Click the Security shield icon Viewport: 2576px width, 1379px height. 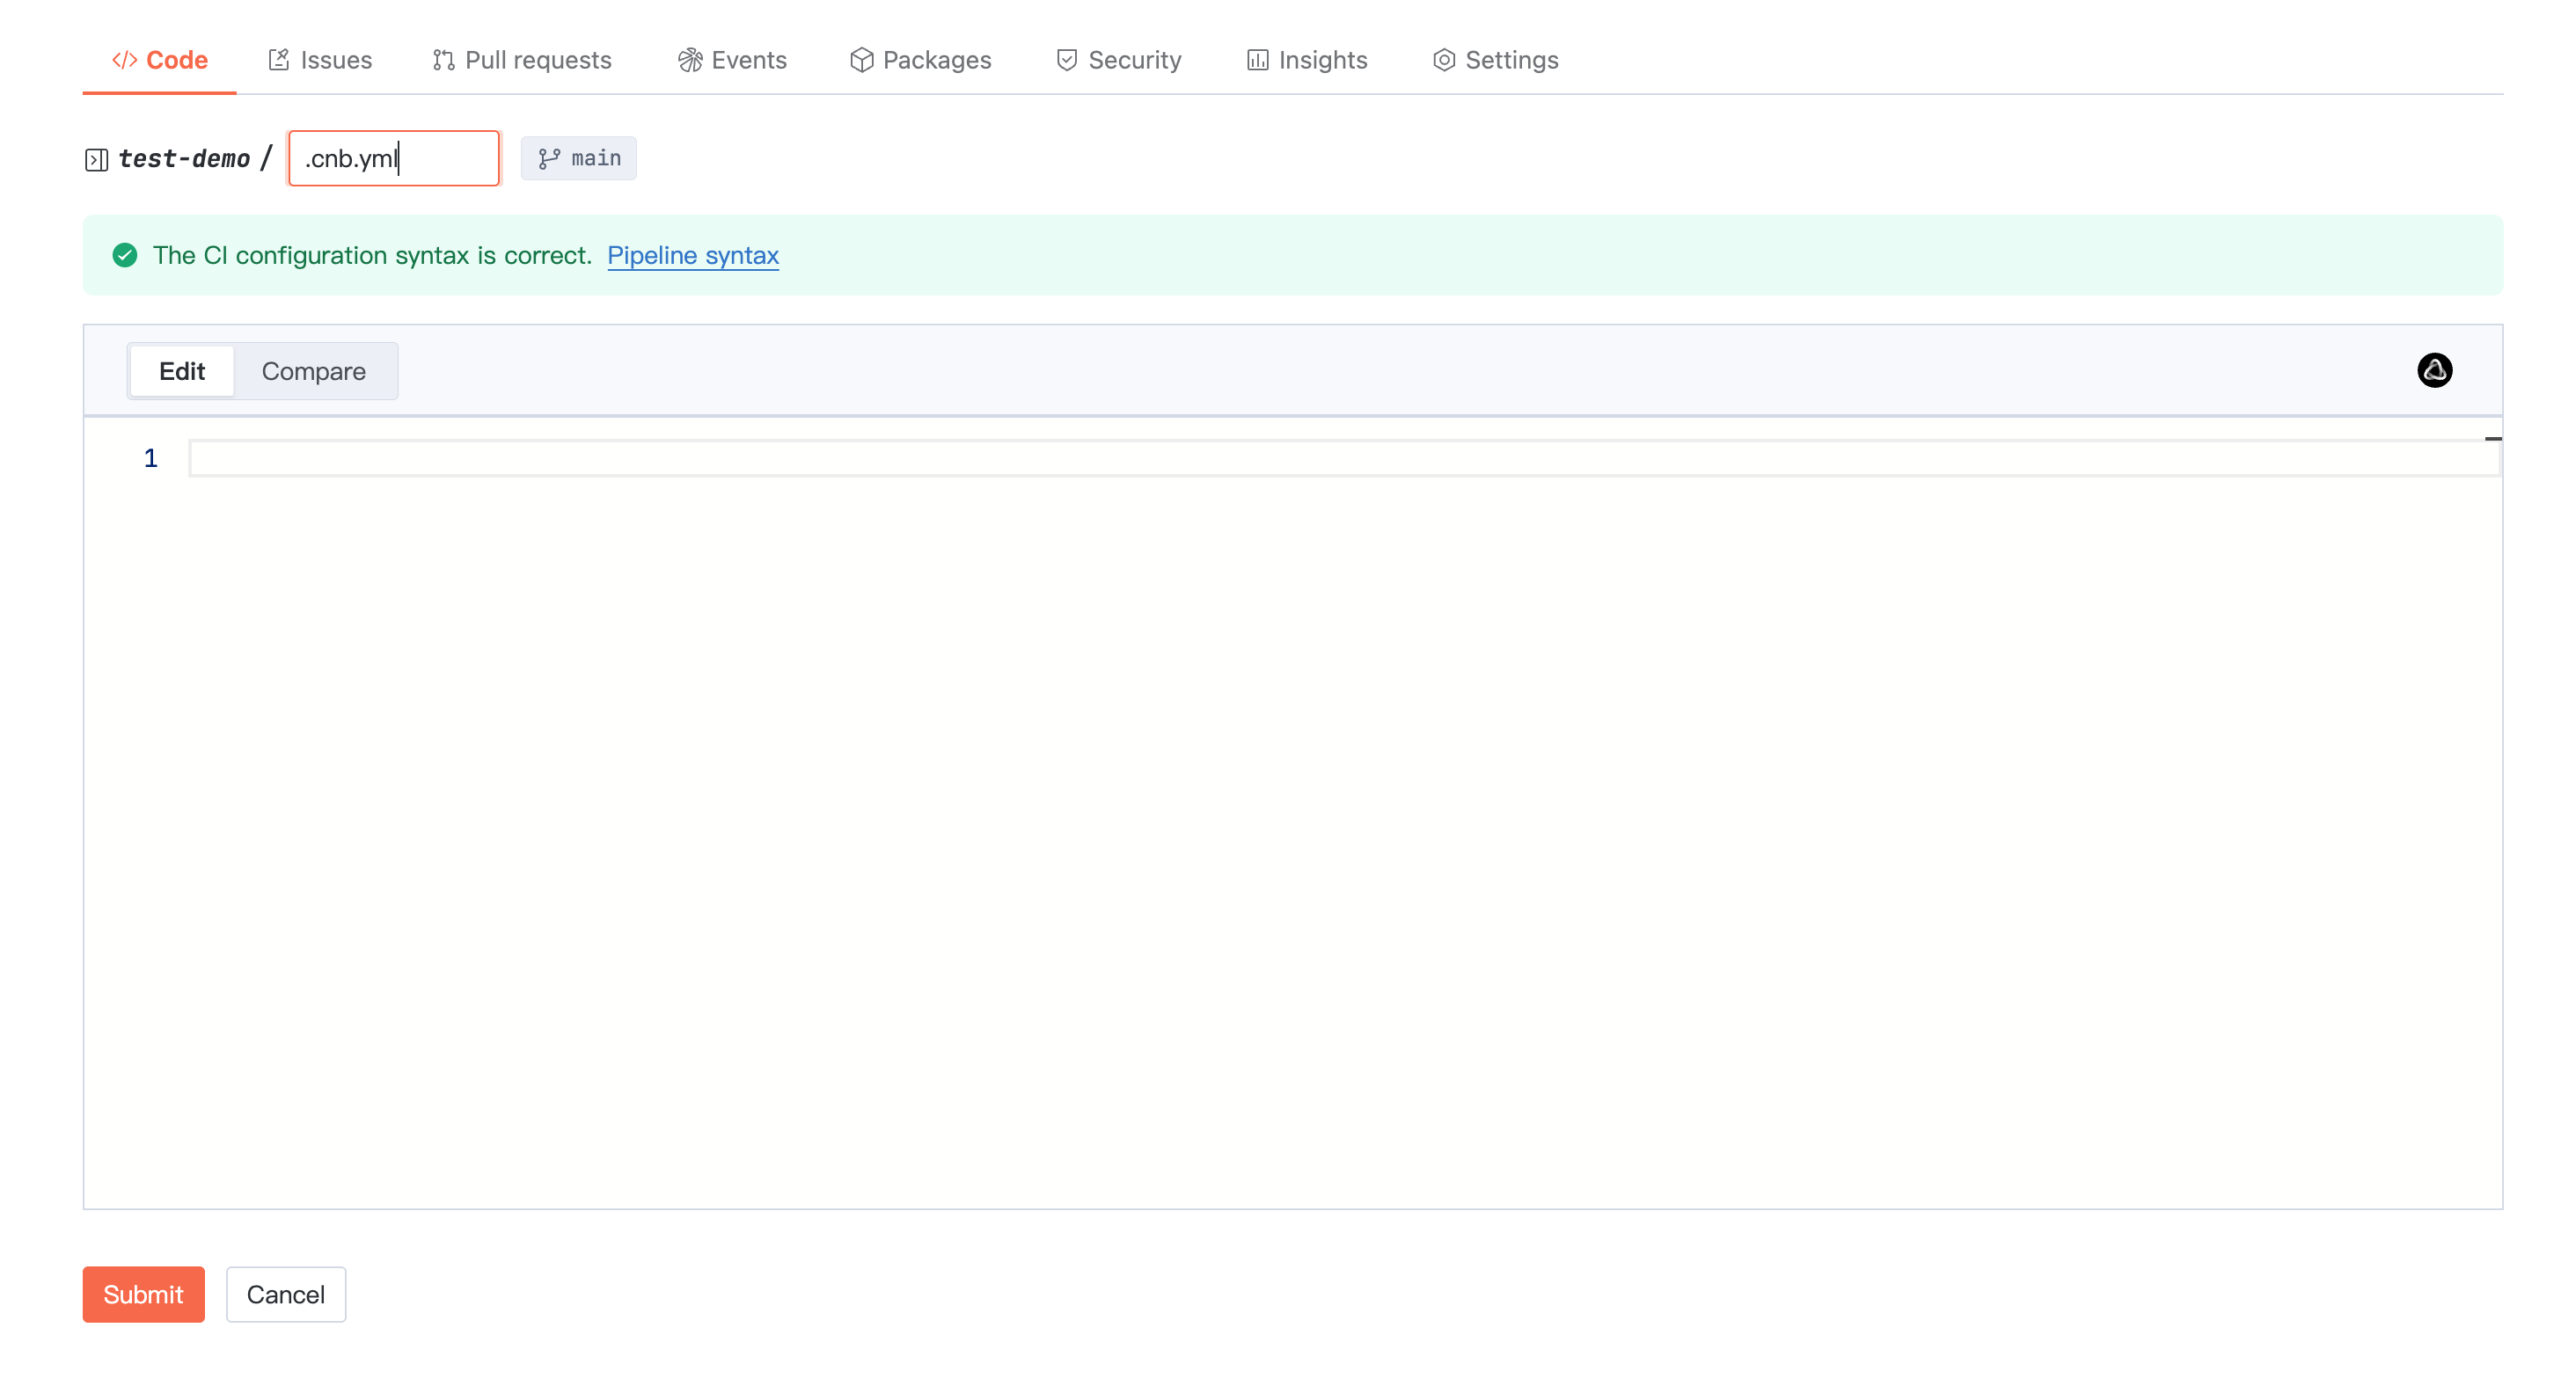coord(1067,60)
